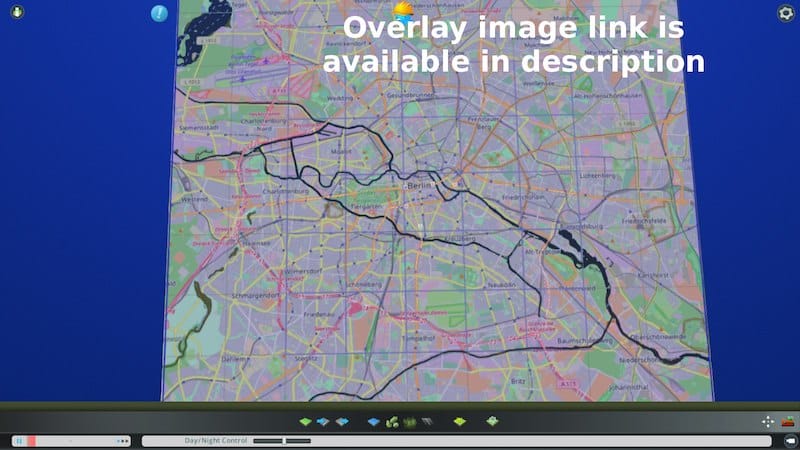
Task: Toggle the pause button in speed panel
Action: click(18, 441)
